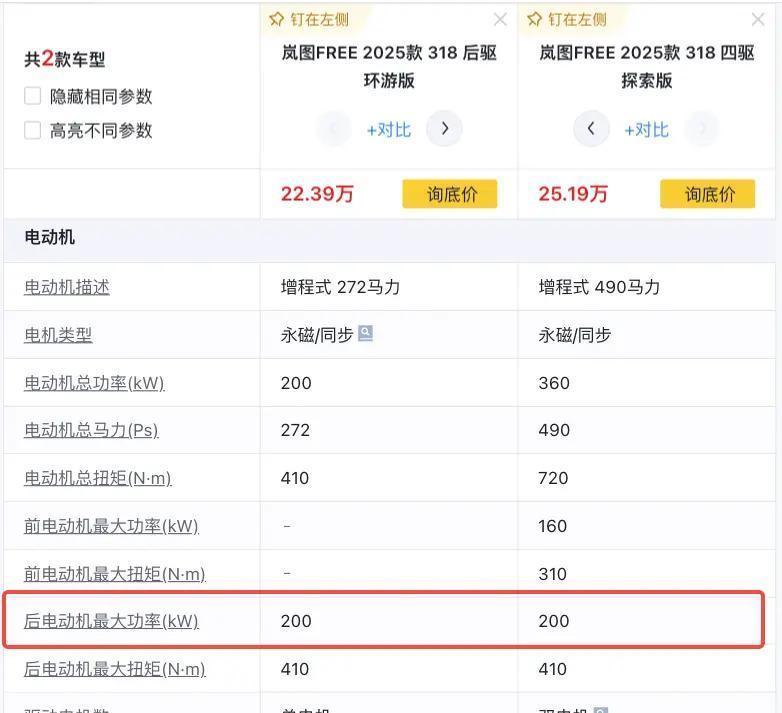
Task: Click disabled right arrow under 四驱探索版
Action: pyautogui.click(x=702, y=129)
